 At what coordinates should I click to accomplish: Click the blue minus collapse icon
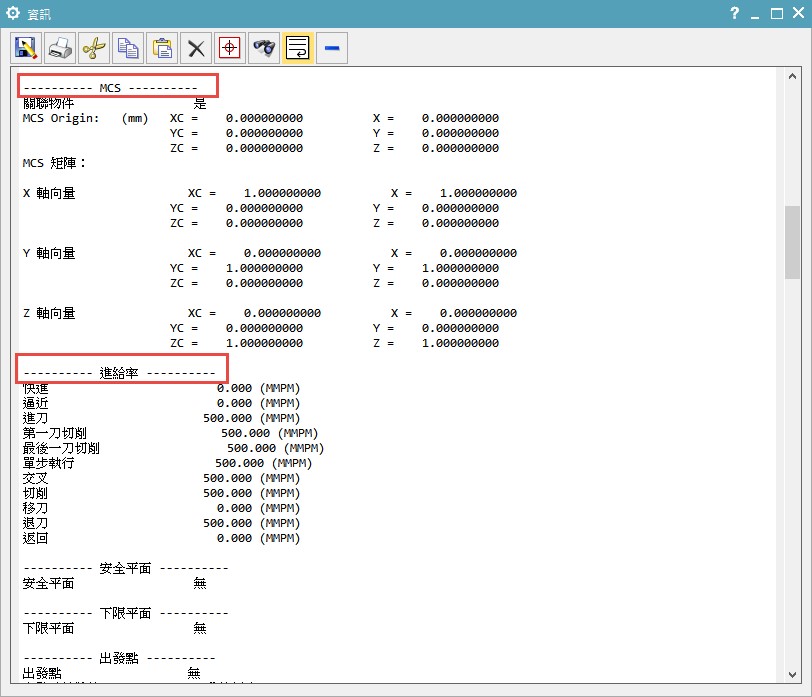point(332,48)
